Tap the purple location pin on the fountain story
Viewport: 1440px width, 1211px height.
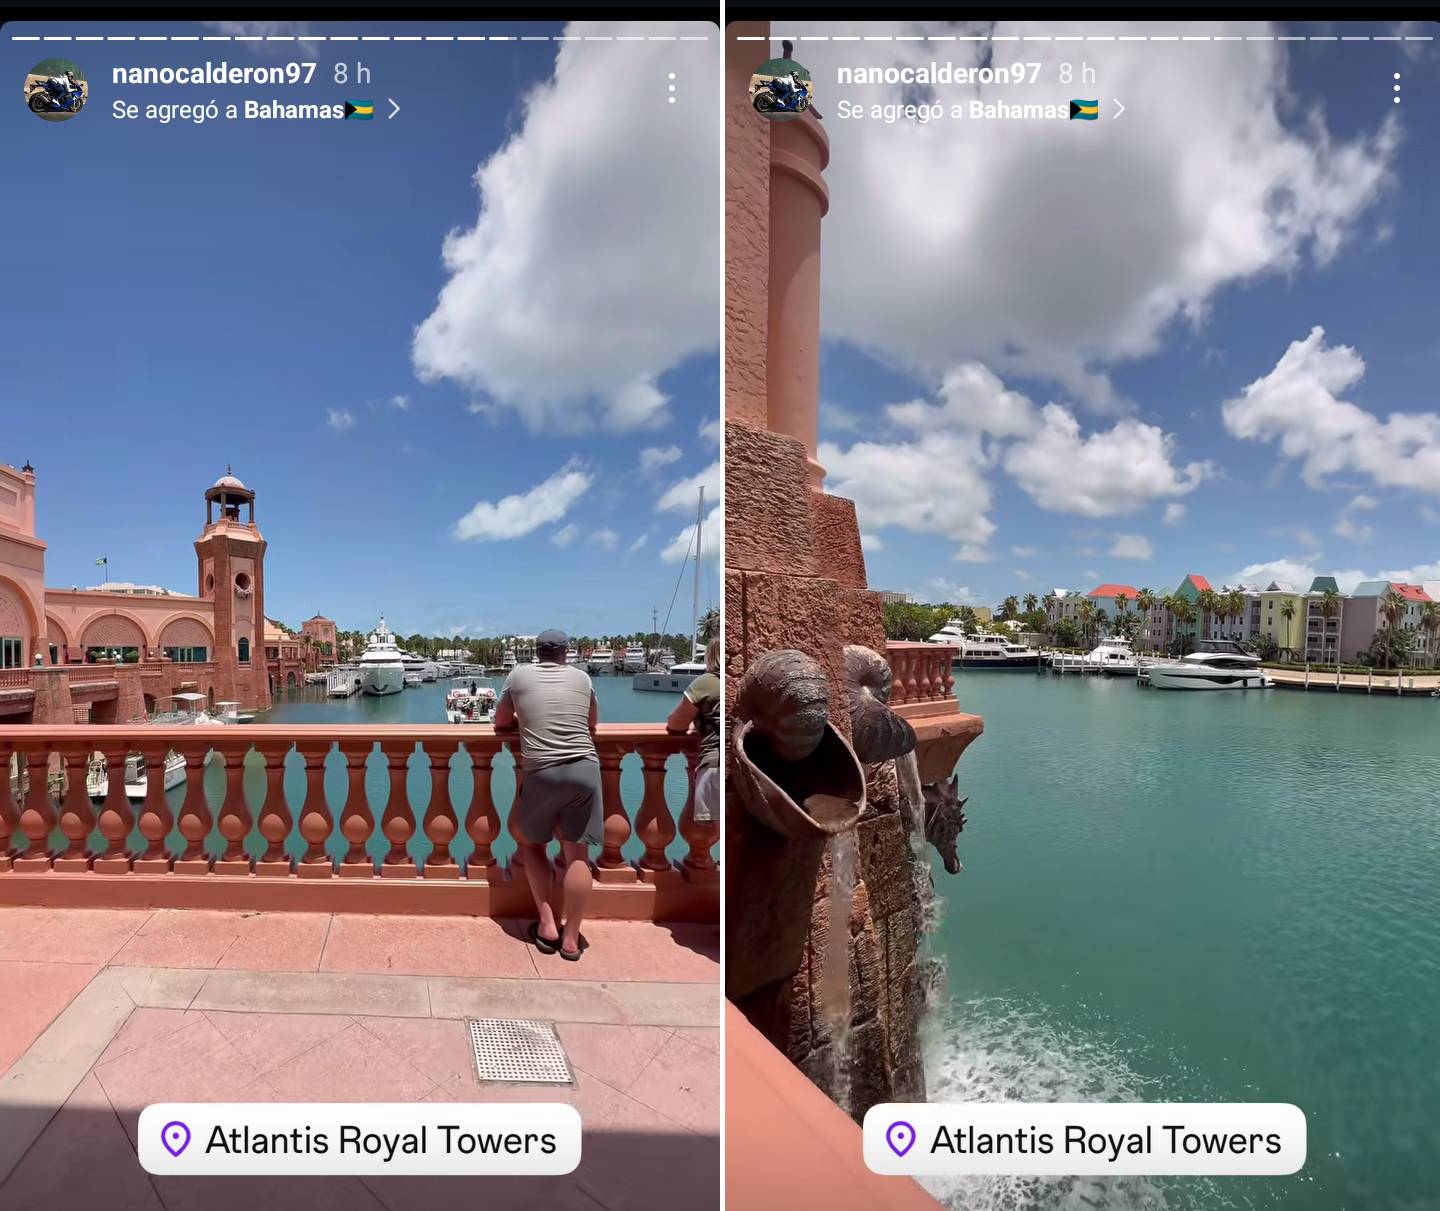(901, 1139)
